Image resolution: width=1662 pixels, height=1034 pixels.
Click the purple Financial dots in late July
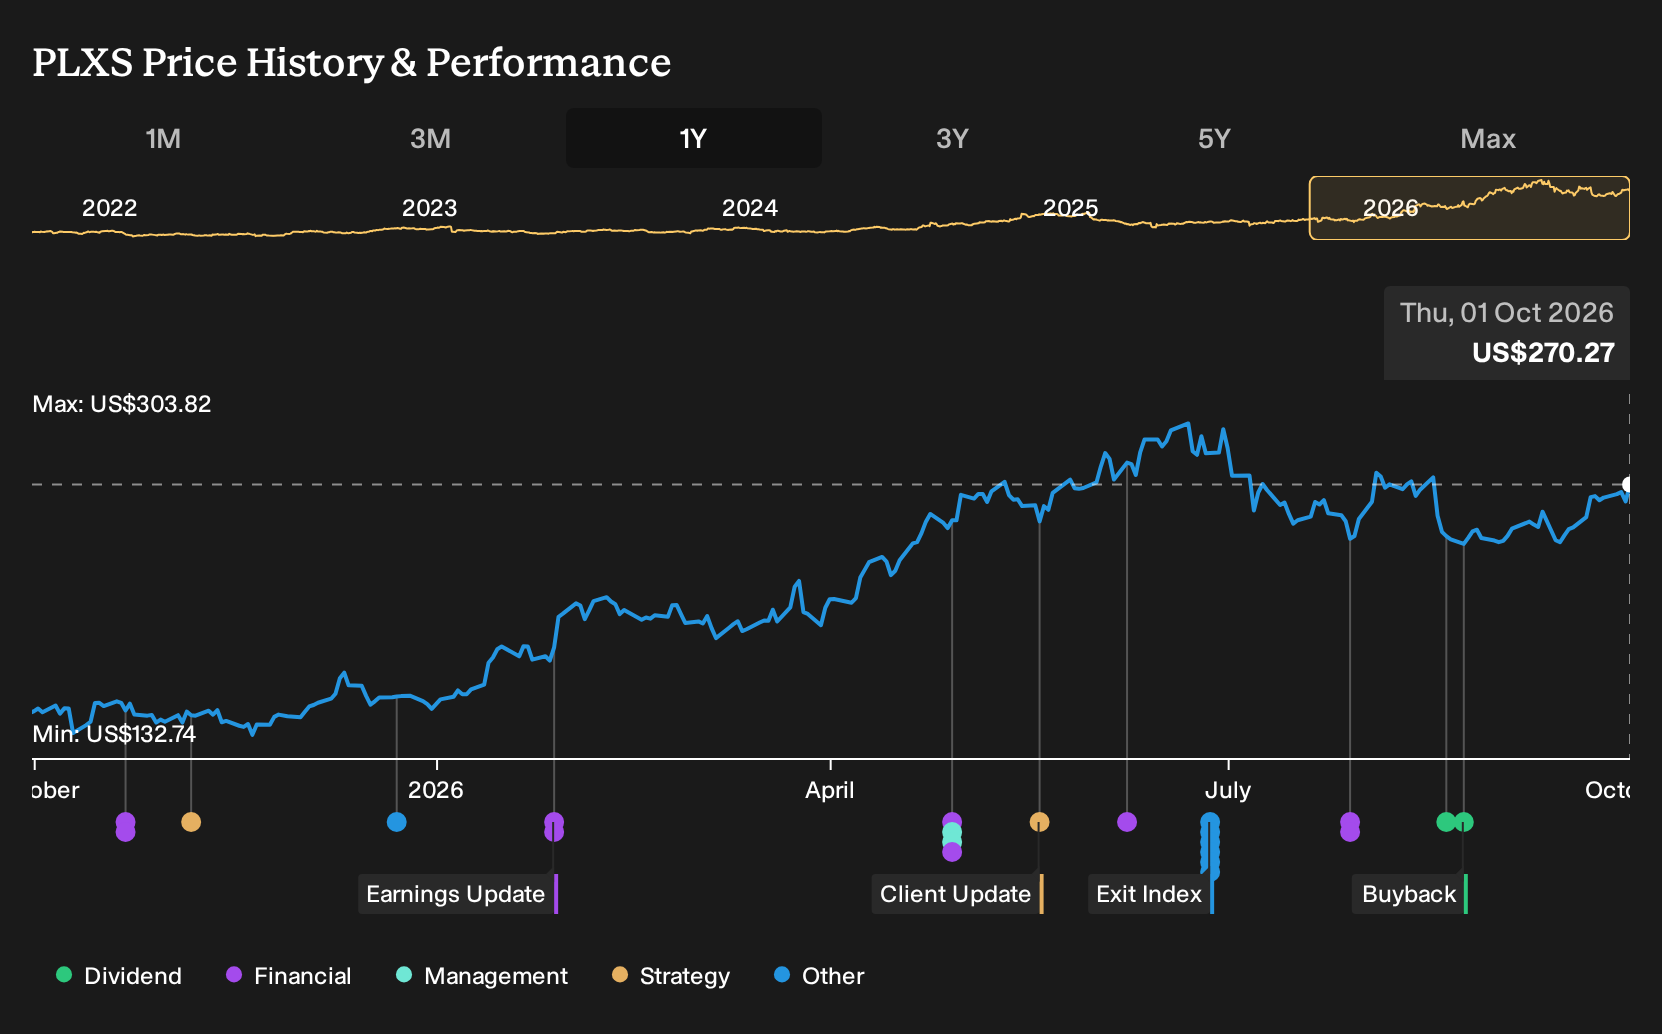[x=1350, y=826]
